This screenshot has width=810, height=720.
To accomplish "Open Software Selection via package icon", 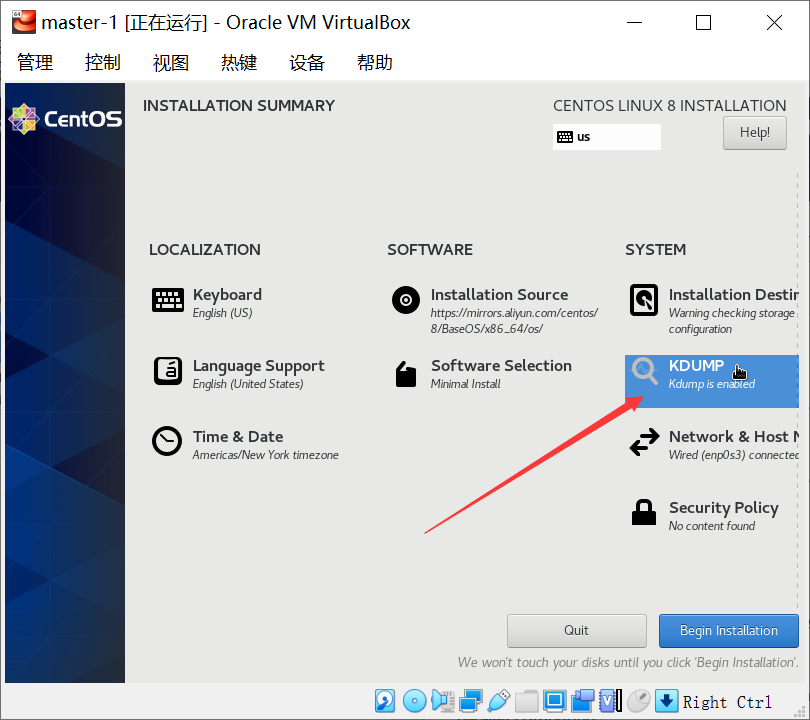I will (x=406, y=373).
